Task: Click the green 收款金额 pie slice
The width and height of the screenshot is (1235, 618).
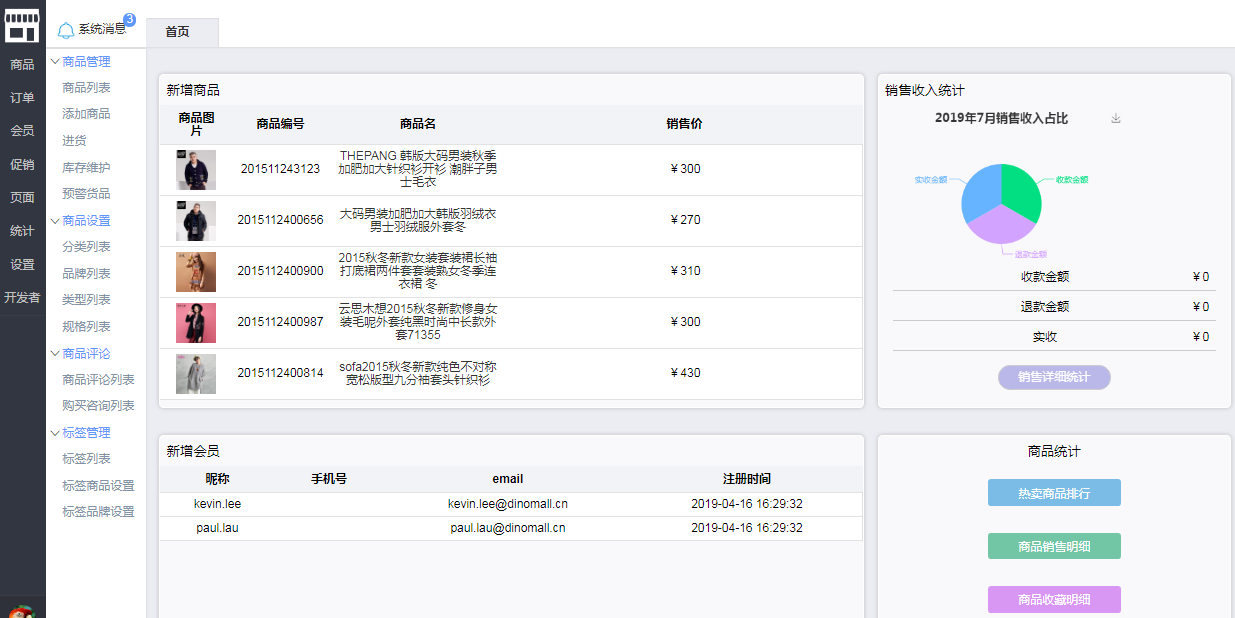Action: point(1020,192)
